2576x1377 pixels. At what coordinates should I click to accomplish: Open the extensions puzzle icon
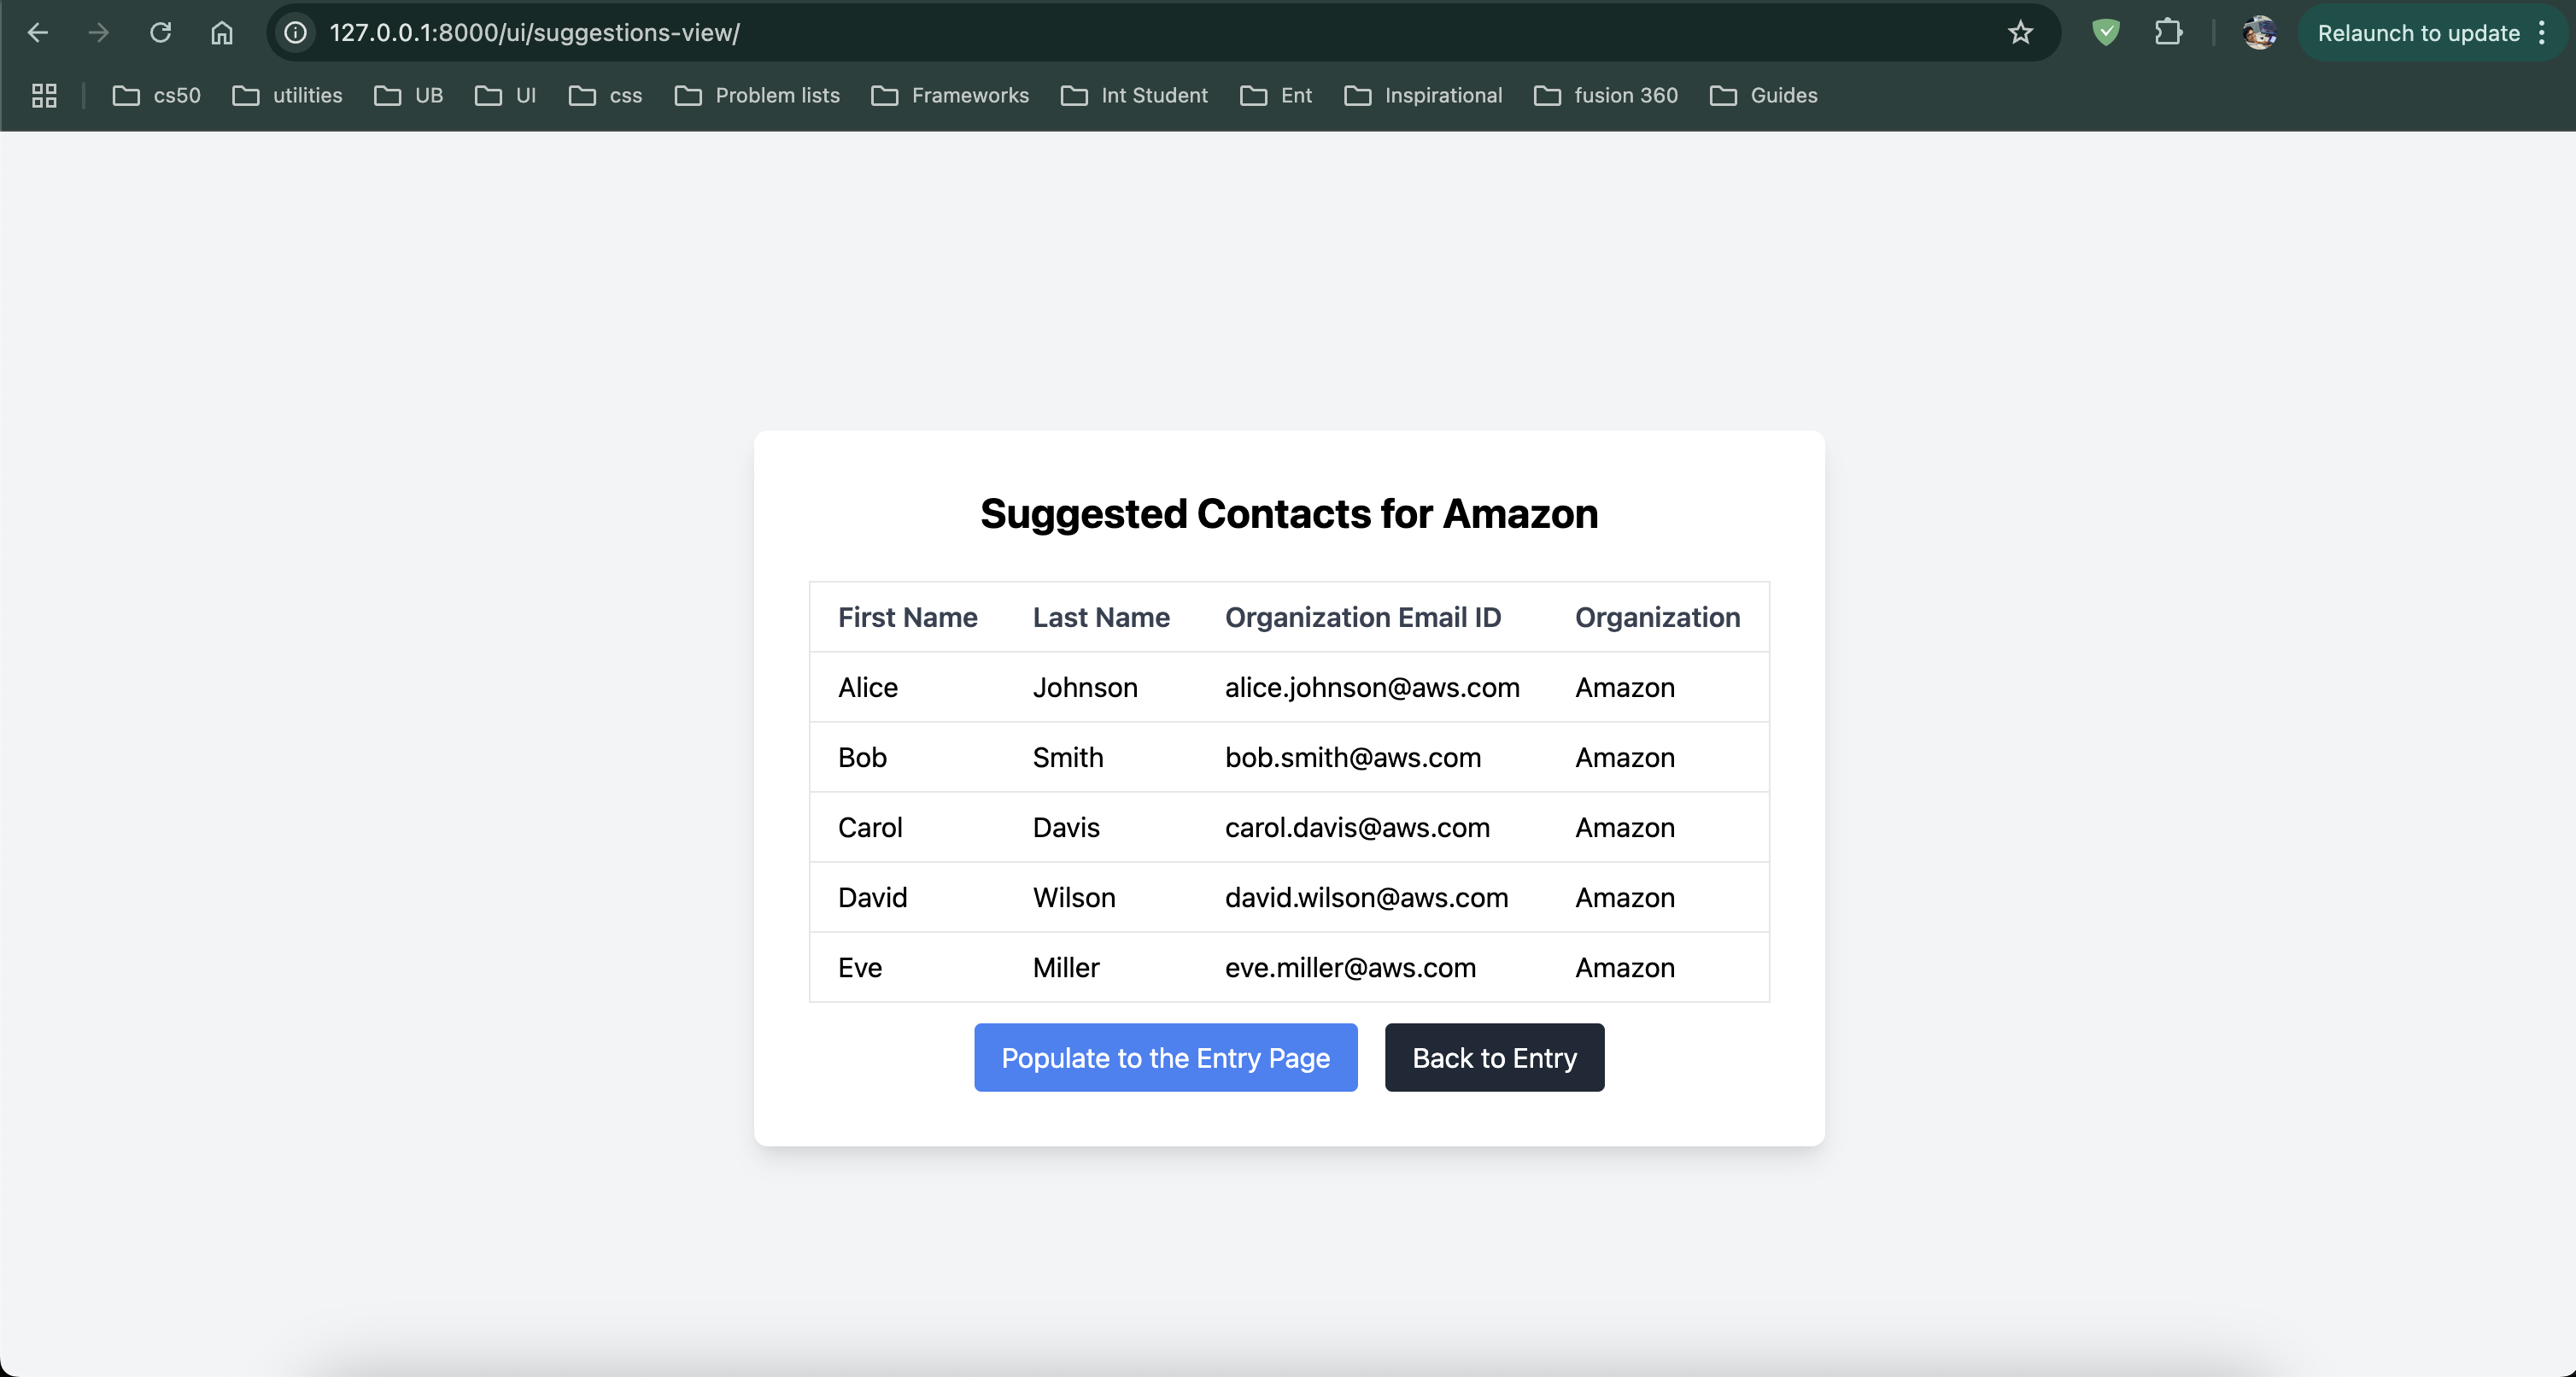tap(2167, 33)
